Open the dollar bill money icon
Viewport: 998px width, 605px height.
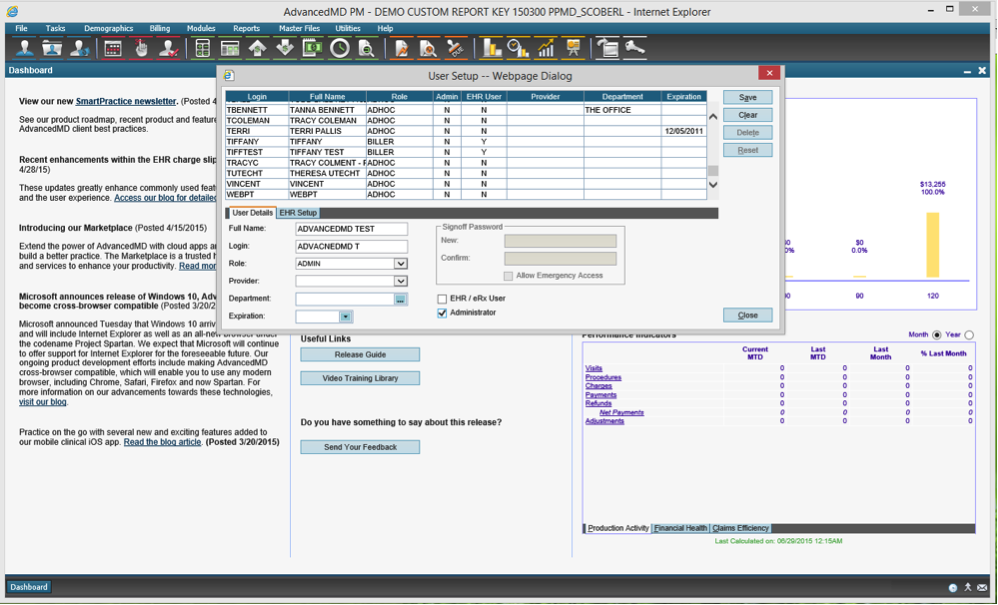click(x=312, y=48)
